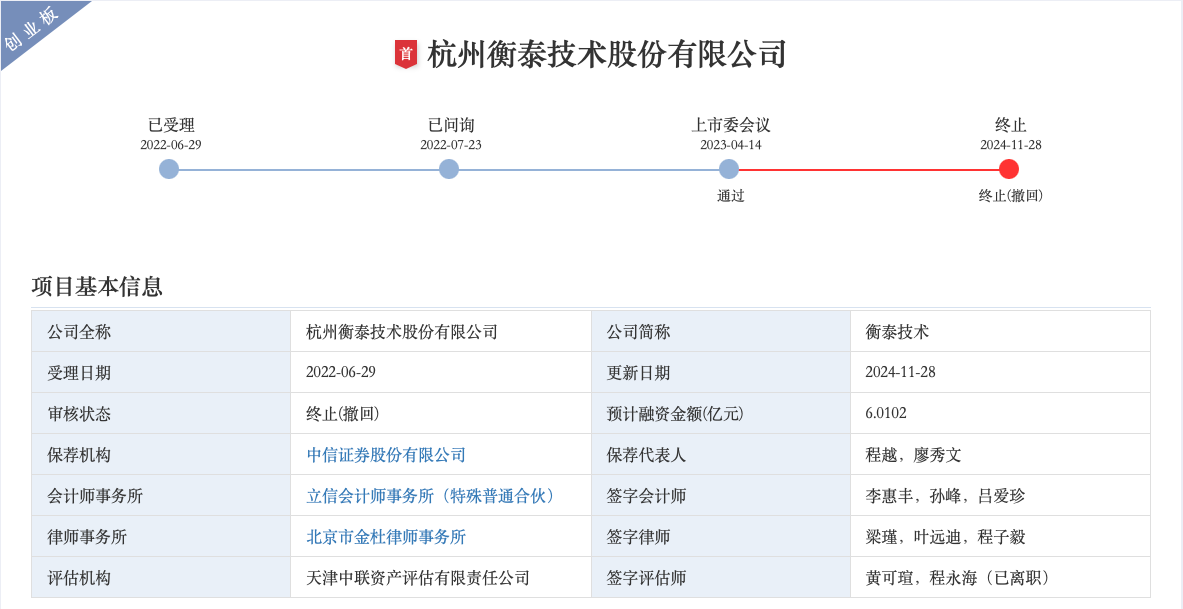
Task: Click the 终止(撤回) label under timeline
Action: pyautogui.click(x=1010, y=195)
